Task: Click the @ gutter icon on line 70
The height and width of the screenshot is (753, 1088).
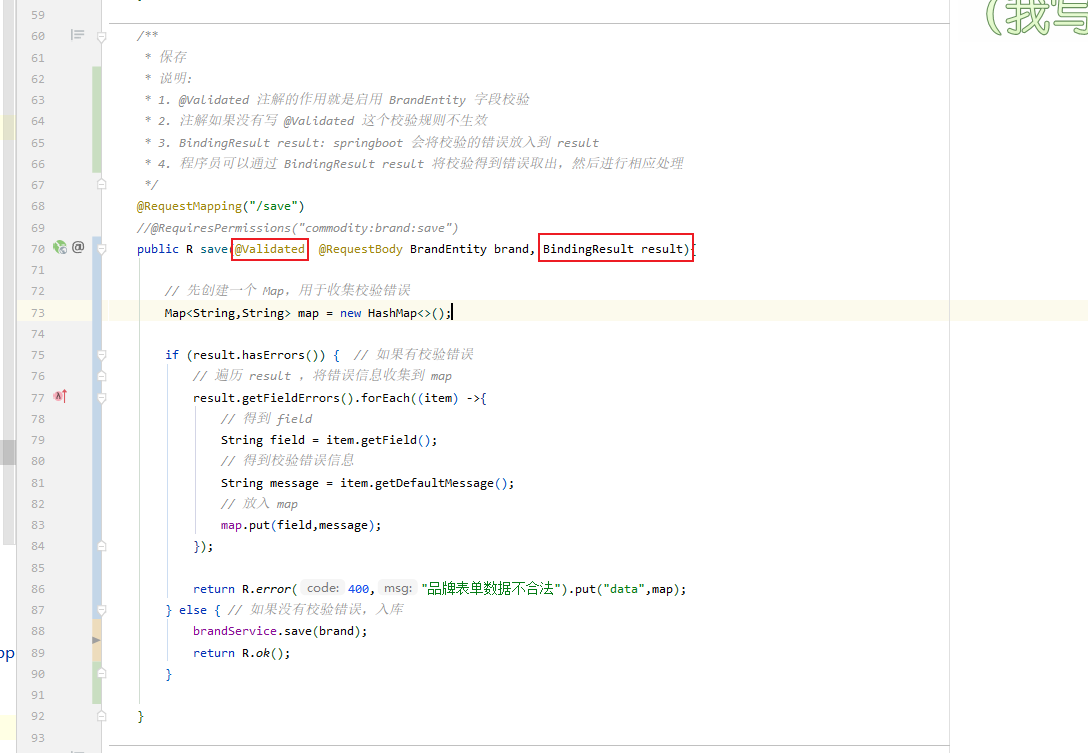Action: [78, 247]
